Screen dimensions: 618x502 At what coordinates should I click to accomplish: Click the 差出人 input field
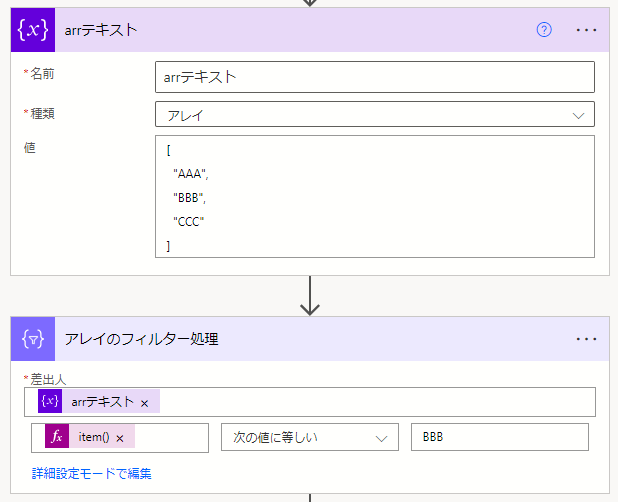[310, 402]
